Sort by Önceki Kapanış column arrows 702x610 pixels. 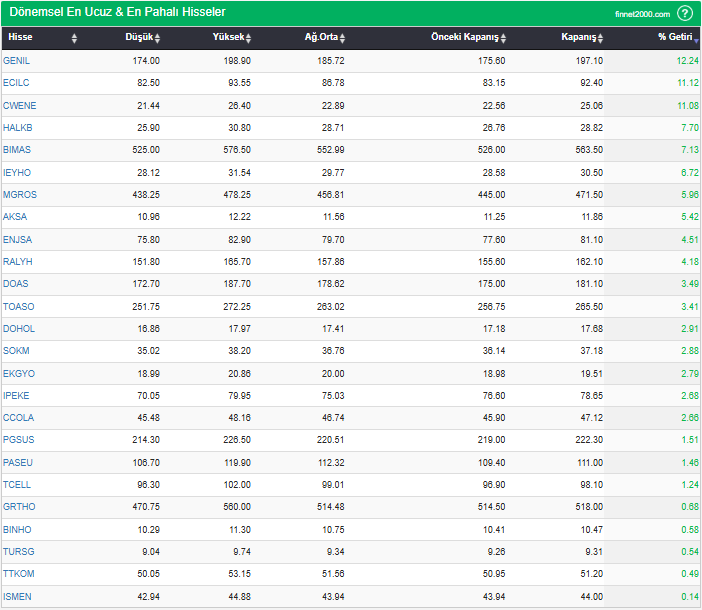click(504, 38)
